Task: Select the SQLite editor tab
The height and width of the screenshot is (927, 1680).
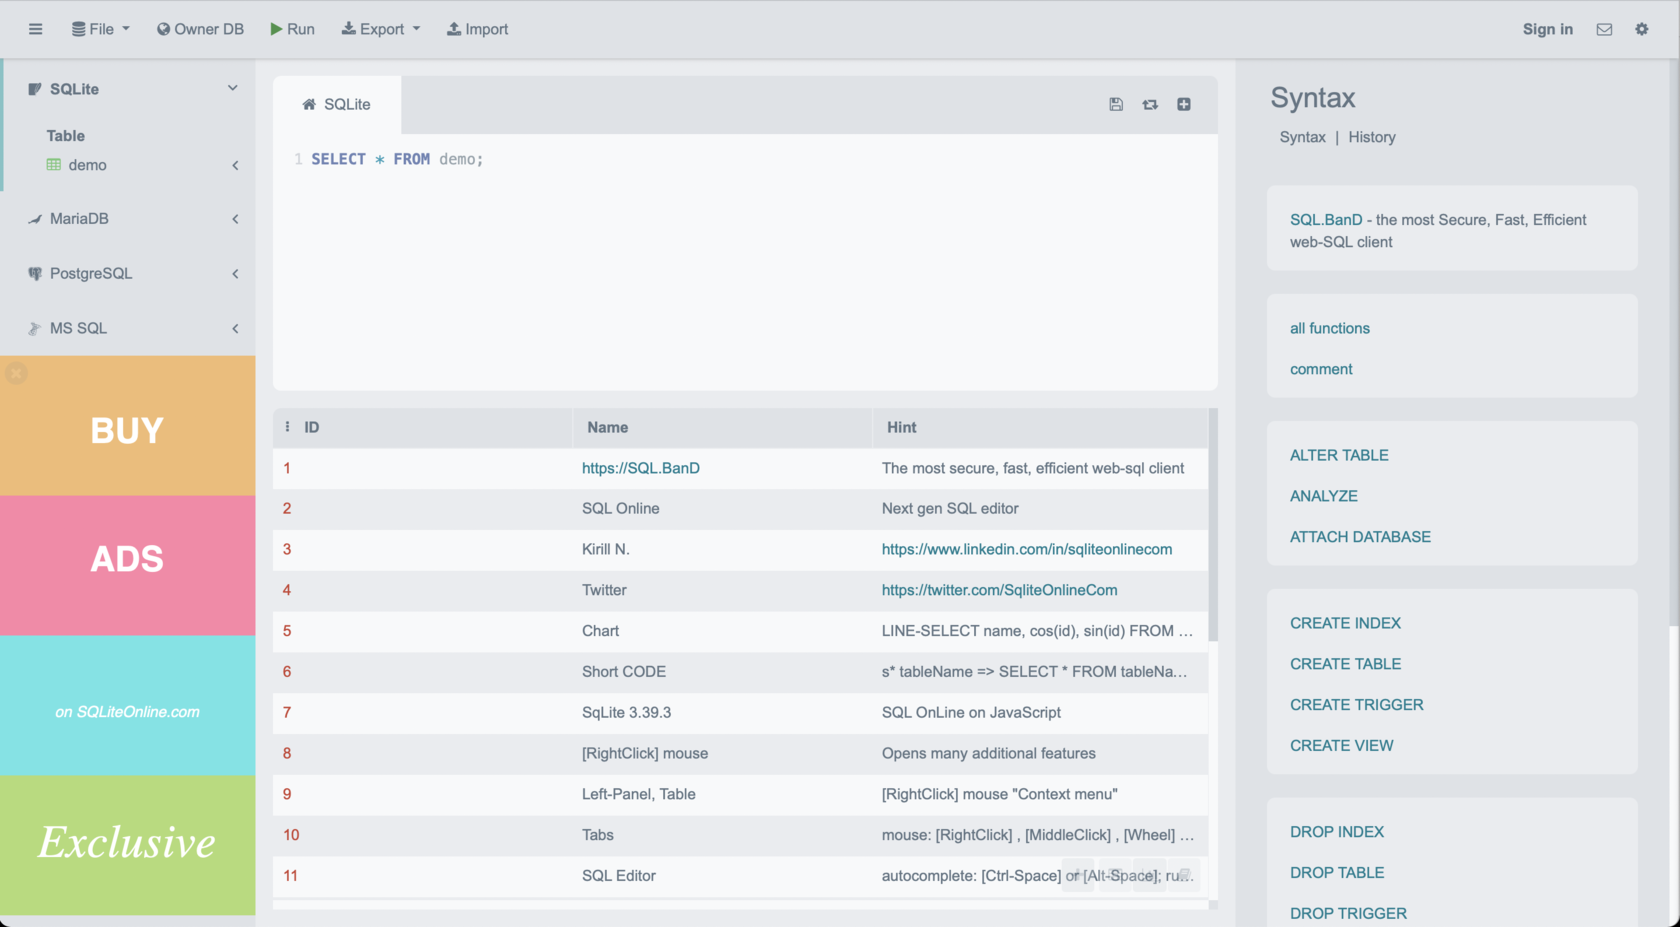Action: 337,104
